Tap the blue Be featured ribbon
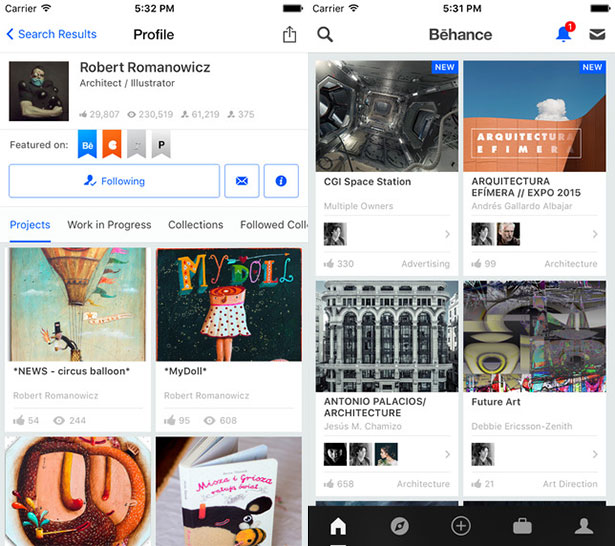The height and width of the screenshot is (546, 615). (87, 144)
